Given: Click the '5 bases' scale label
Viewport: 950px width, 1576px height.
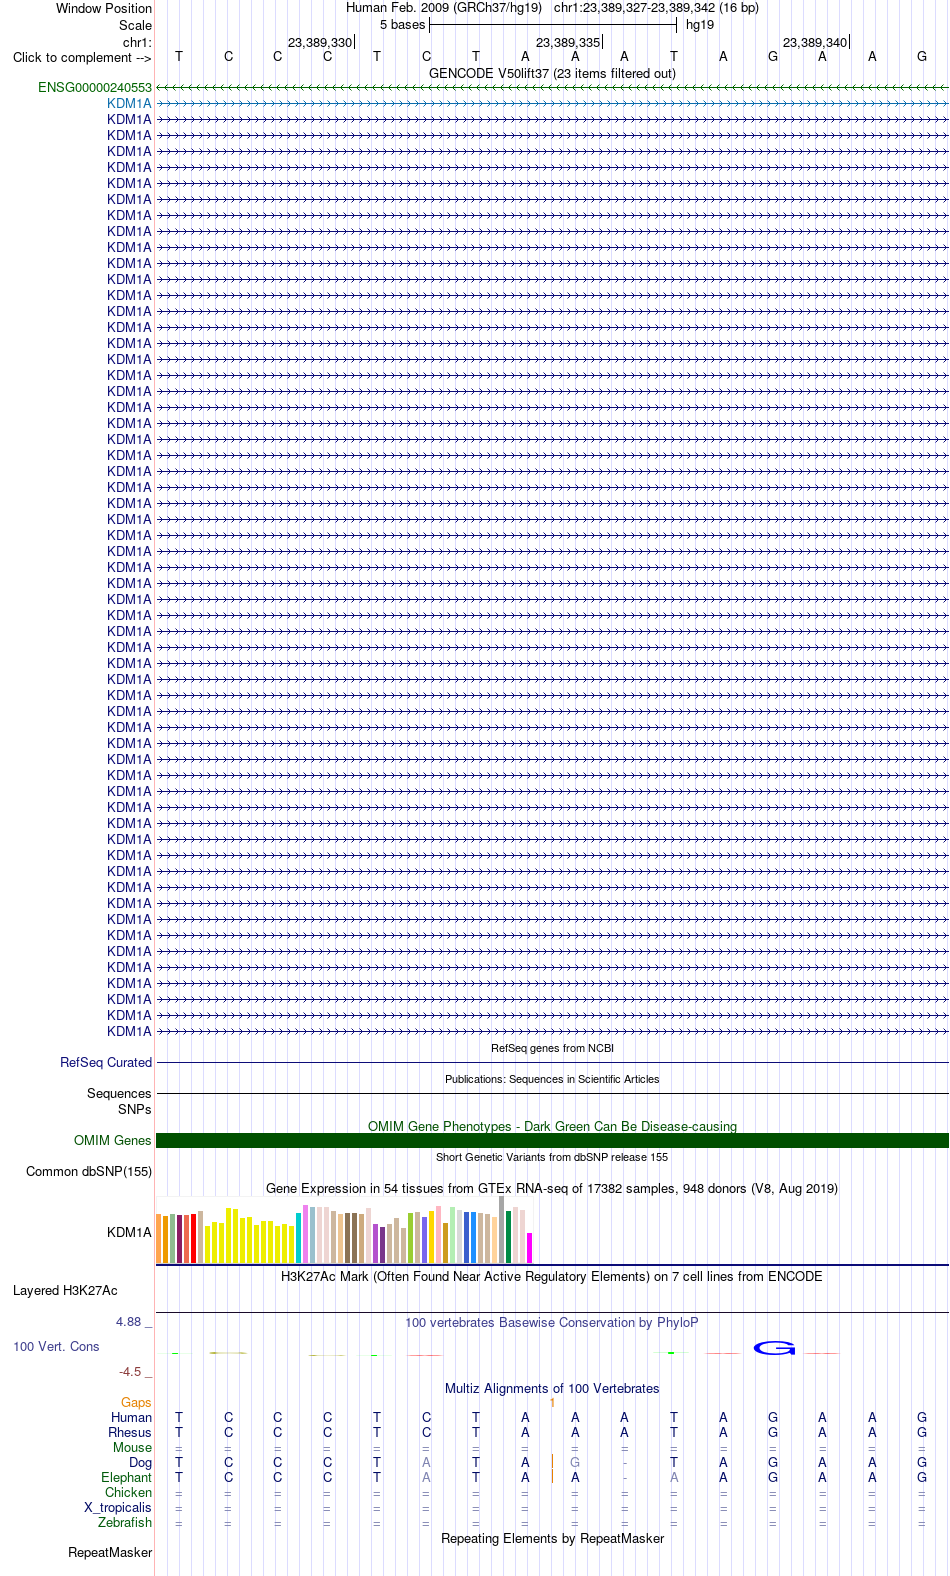Looking at the screenshot, I should [402, 25].
